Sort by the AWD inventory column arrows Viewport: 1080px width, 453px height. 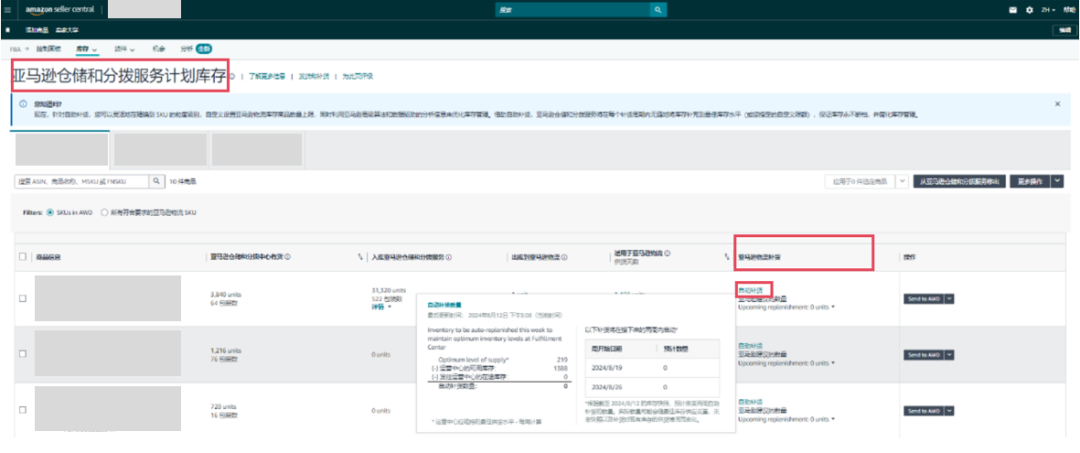coord(360,257)
